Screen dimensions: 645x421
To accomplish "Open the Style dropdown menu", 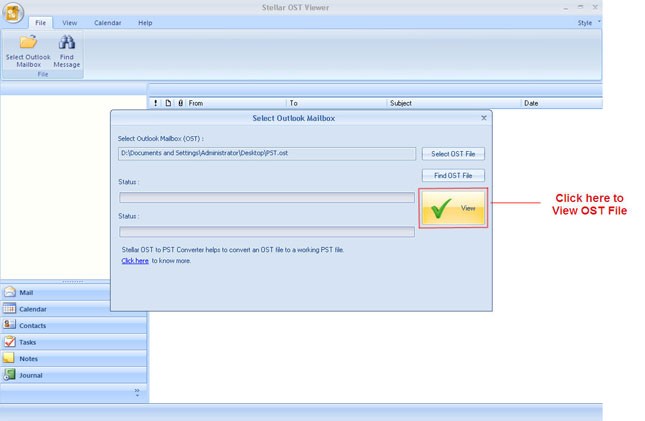I will pyautogui.click(x=588, y=23).
